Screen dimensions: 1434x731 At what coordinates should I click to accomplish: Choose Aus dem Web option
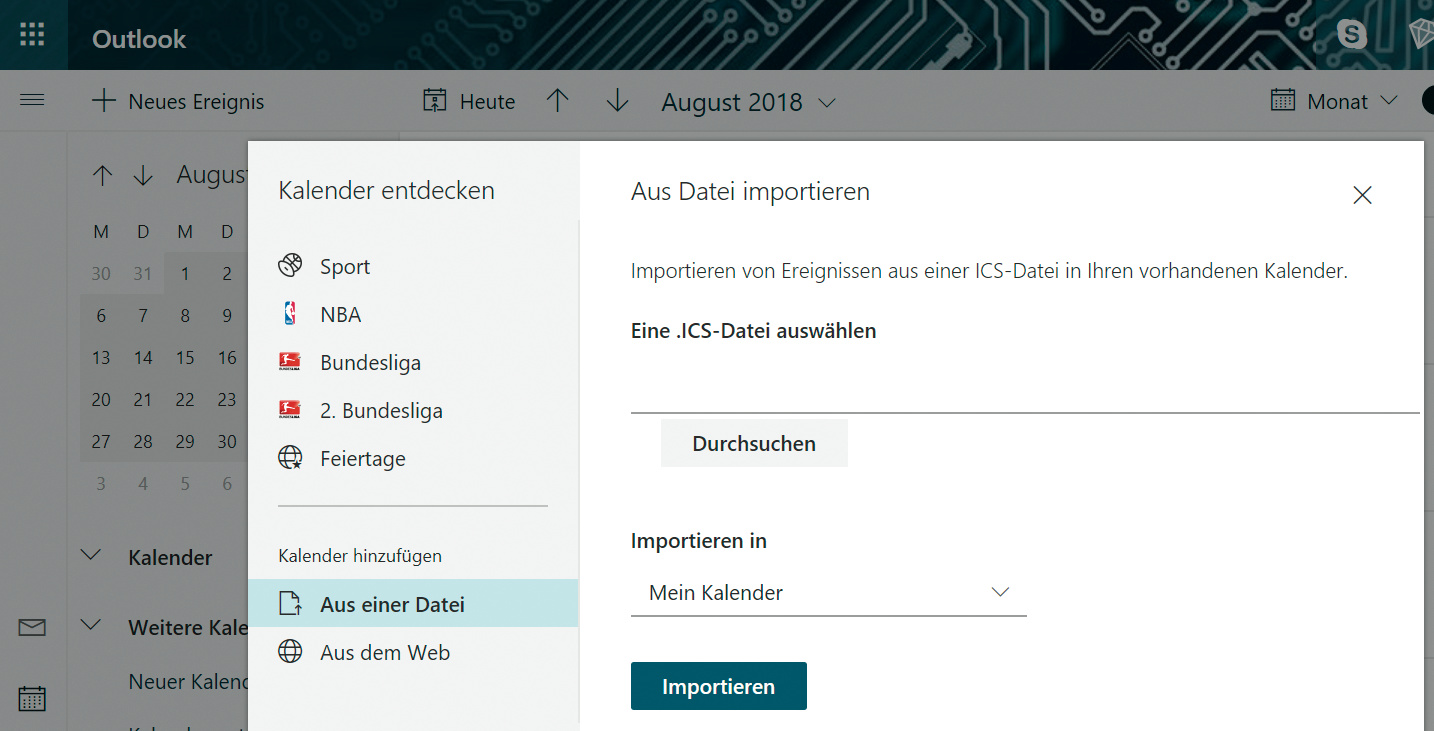(385, 653)
